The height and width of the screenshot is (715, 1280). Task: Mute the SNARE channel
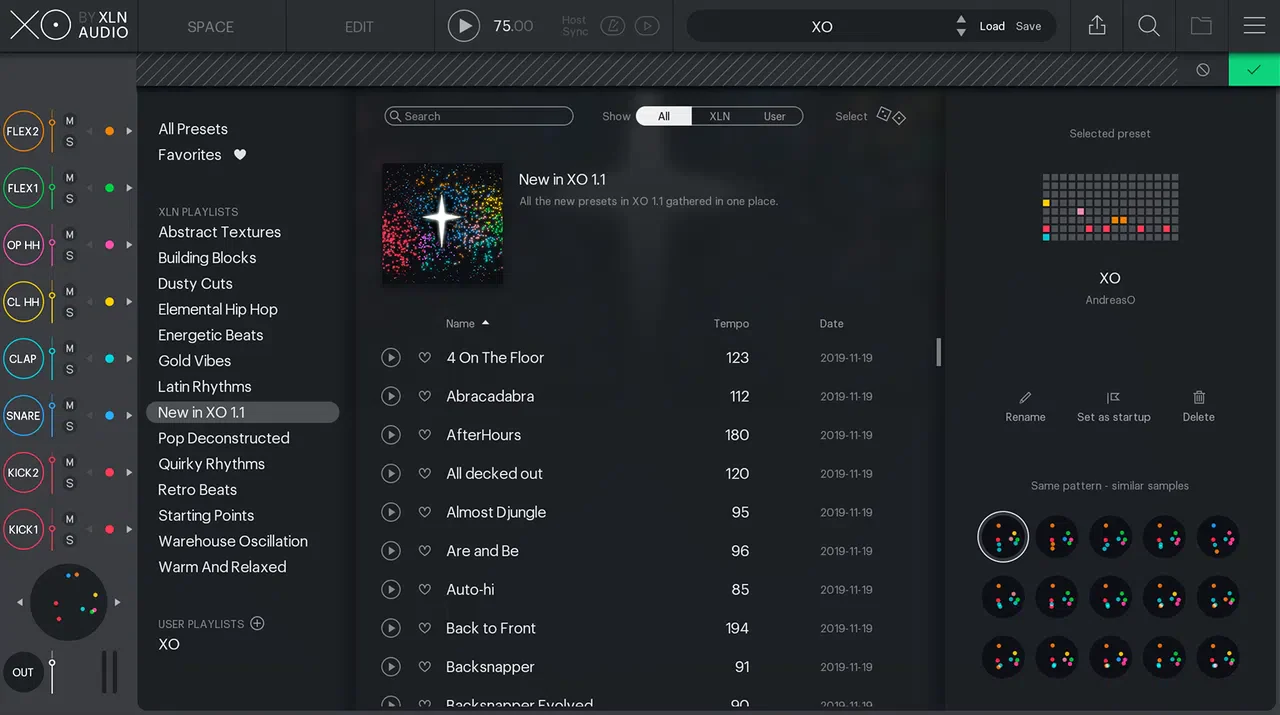point(70,405)
